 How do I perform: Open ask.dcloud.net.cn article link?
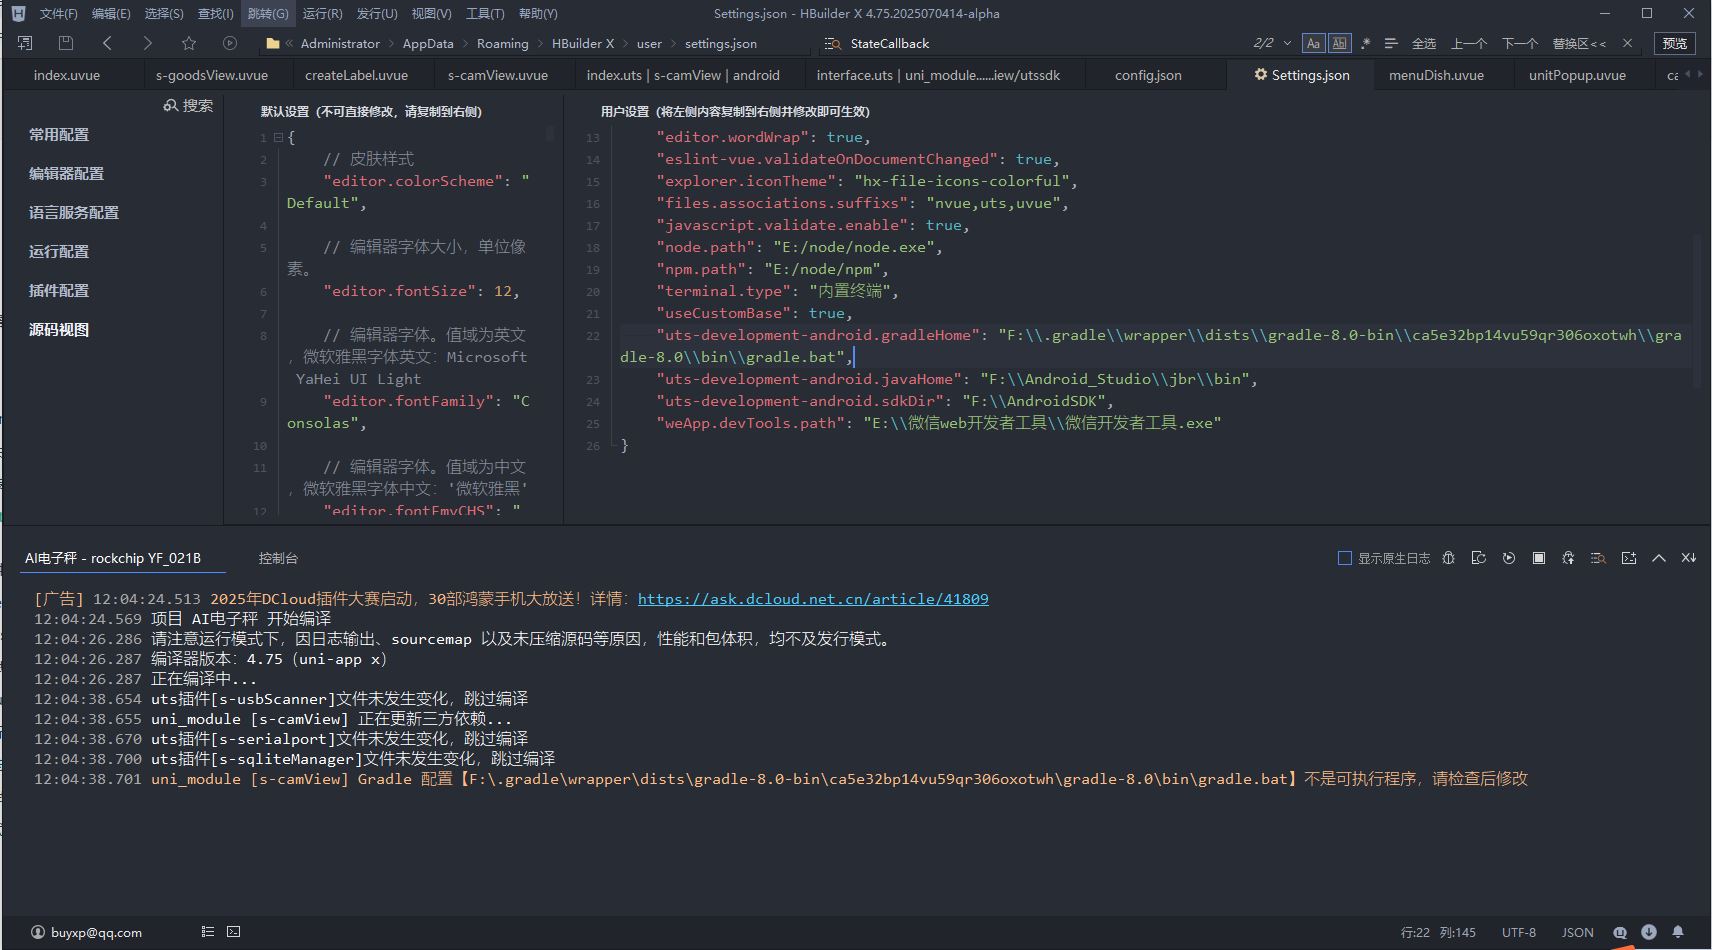(x=813, y=599)
